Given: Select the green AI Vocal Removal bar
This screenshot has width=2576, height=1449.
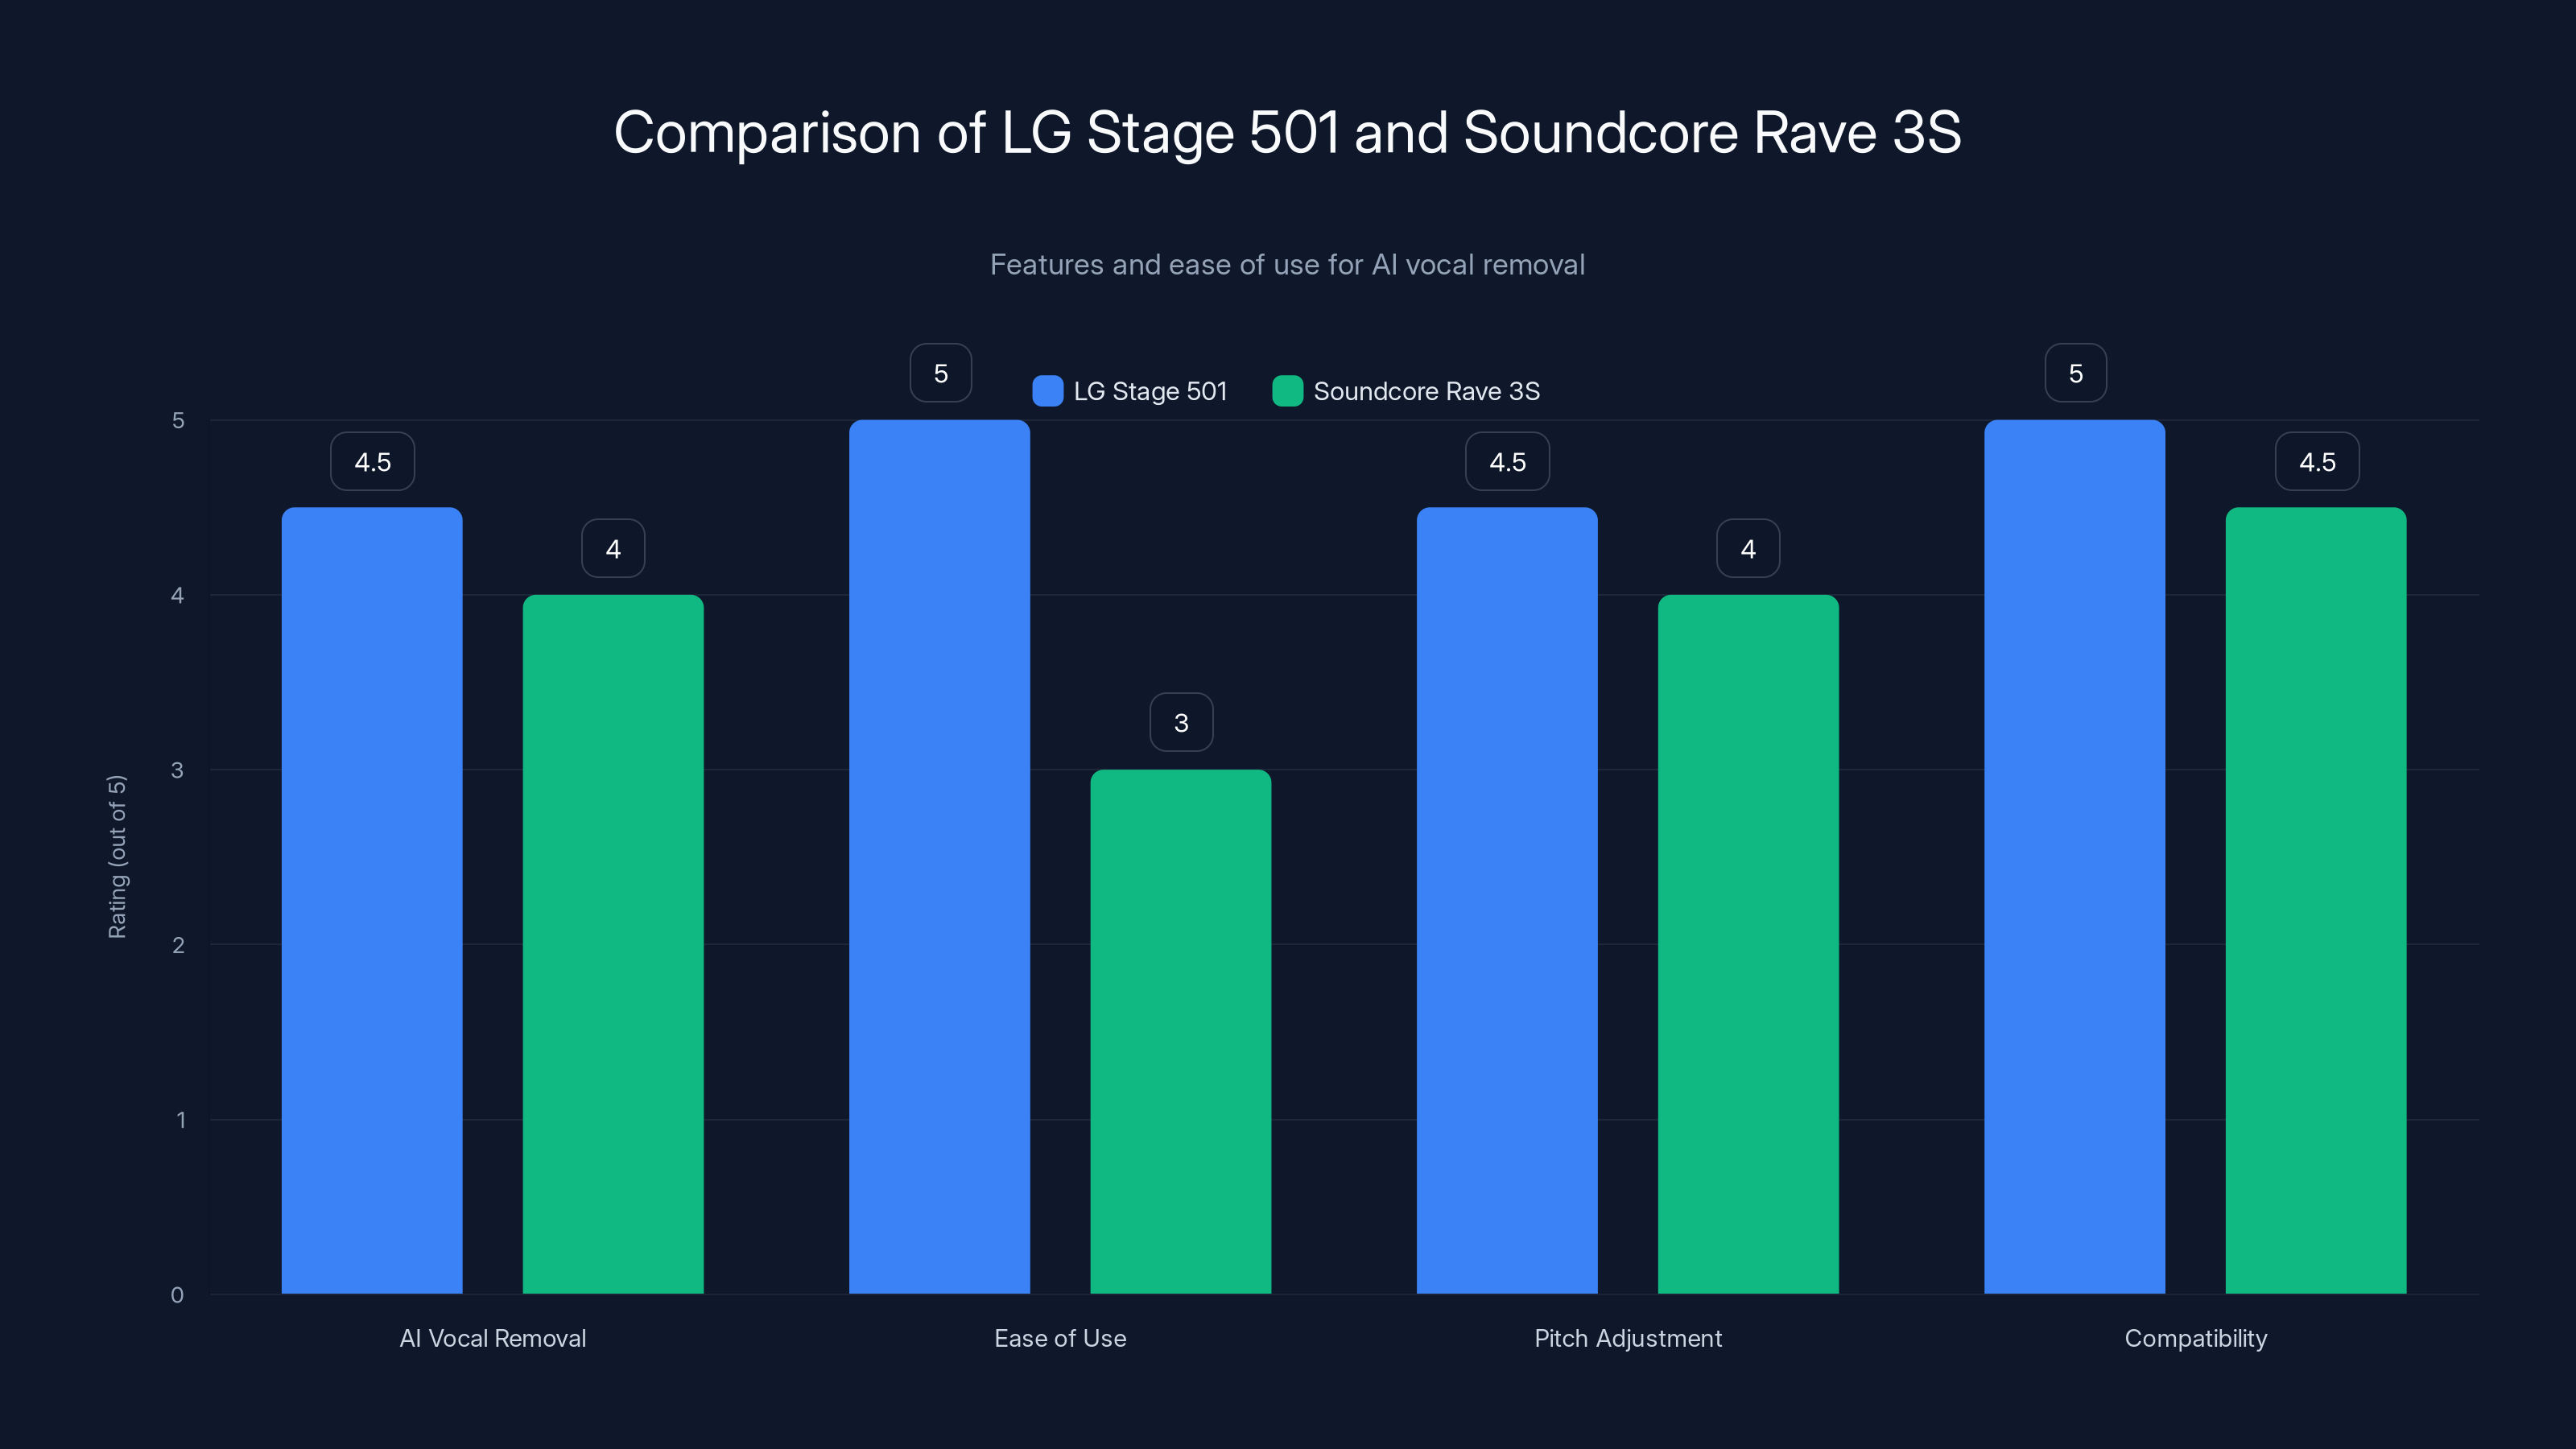Looking at the screenshot, I should click(x=612, y=950).
